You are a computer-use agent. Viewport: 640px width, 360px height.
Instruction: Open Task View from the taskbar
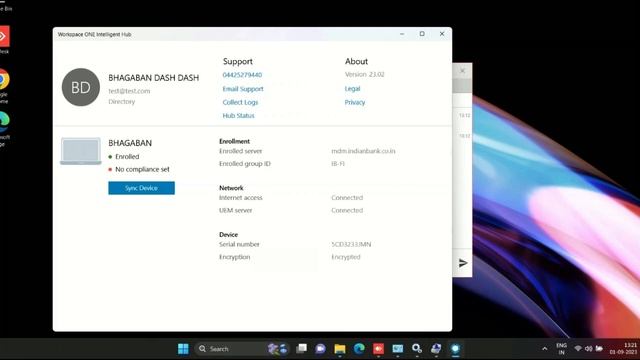301,349
